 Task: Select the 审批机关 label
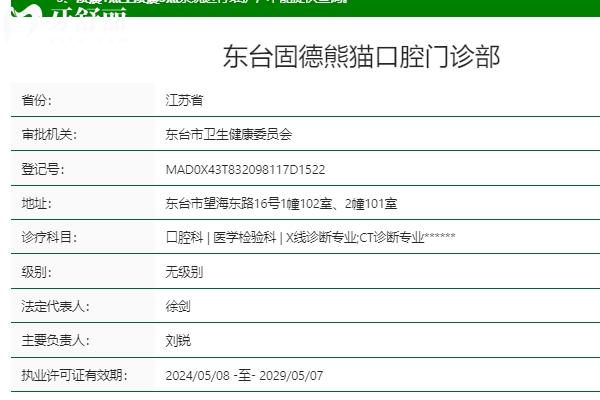49,134
